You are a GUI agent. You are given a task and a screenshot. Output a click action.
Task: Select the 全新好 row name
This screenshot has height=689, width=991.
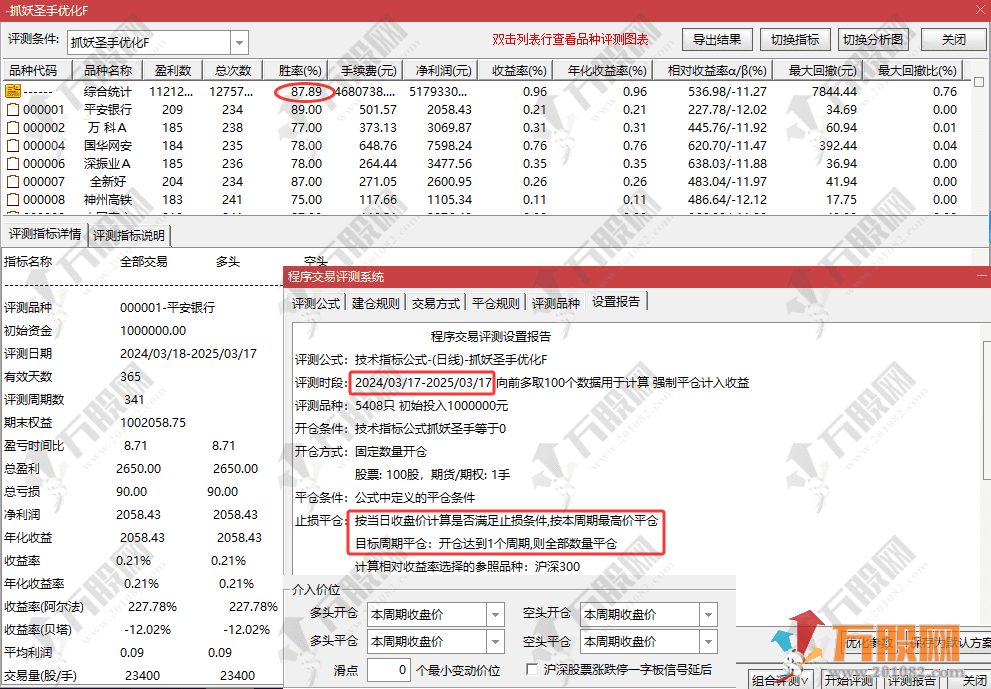pyautogui.click(x=108, y=181)
